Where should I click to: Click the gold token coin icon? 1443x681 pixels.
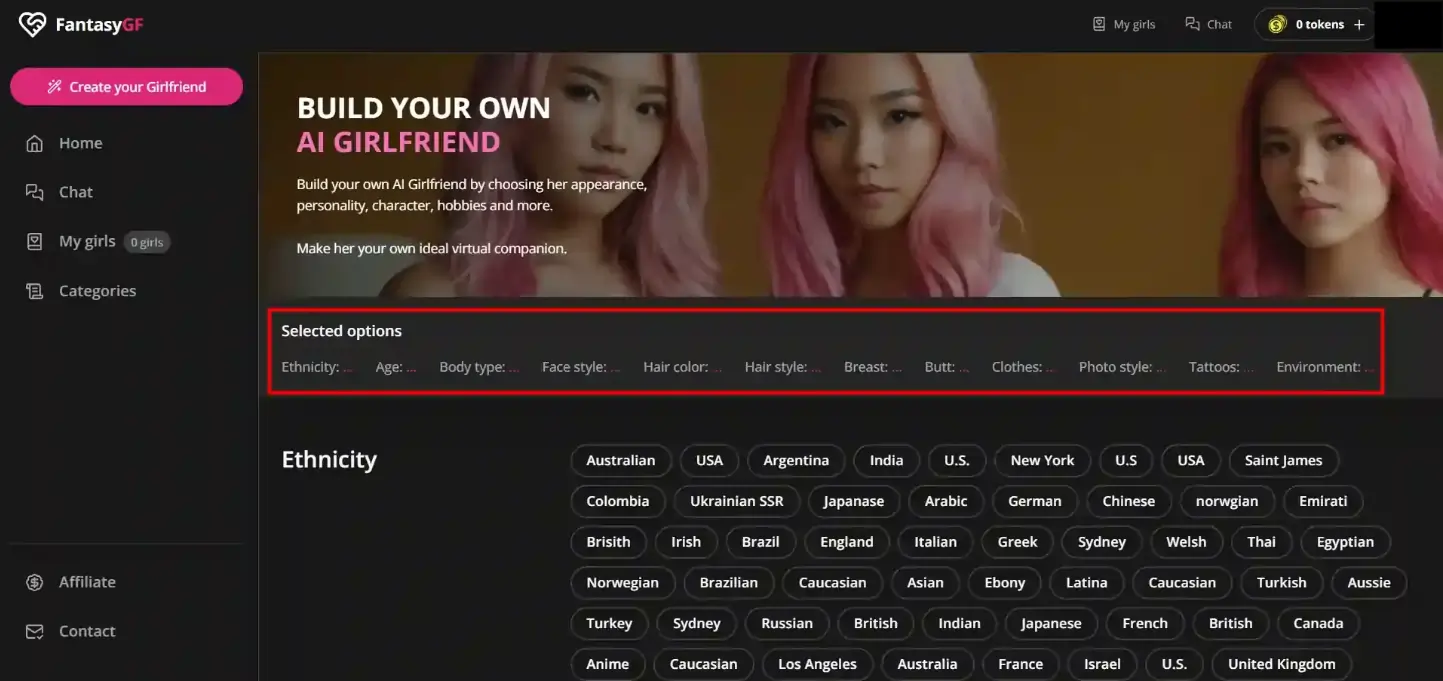1277,23
